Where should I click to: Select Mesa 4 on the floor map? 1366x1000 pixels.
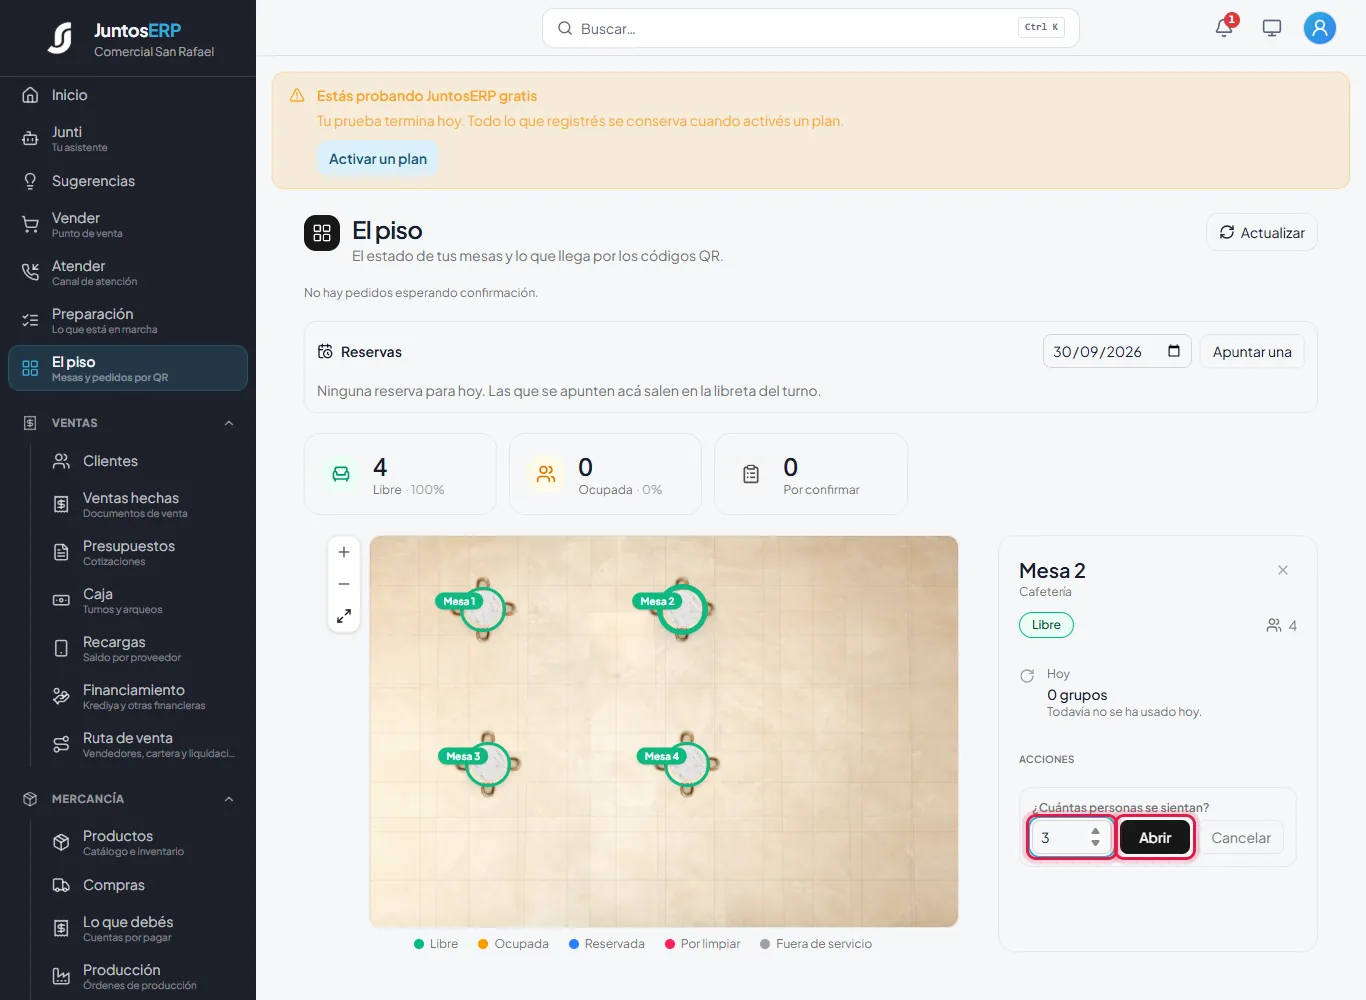tap(685, 763)
